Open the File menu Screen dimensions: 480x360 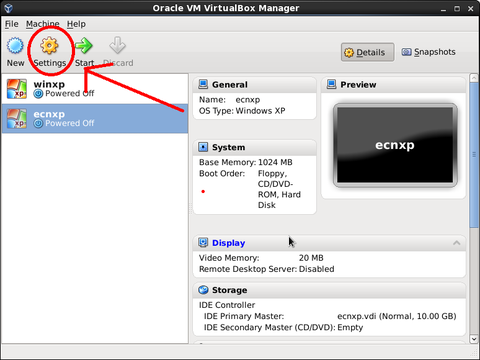pos(12,24)
